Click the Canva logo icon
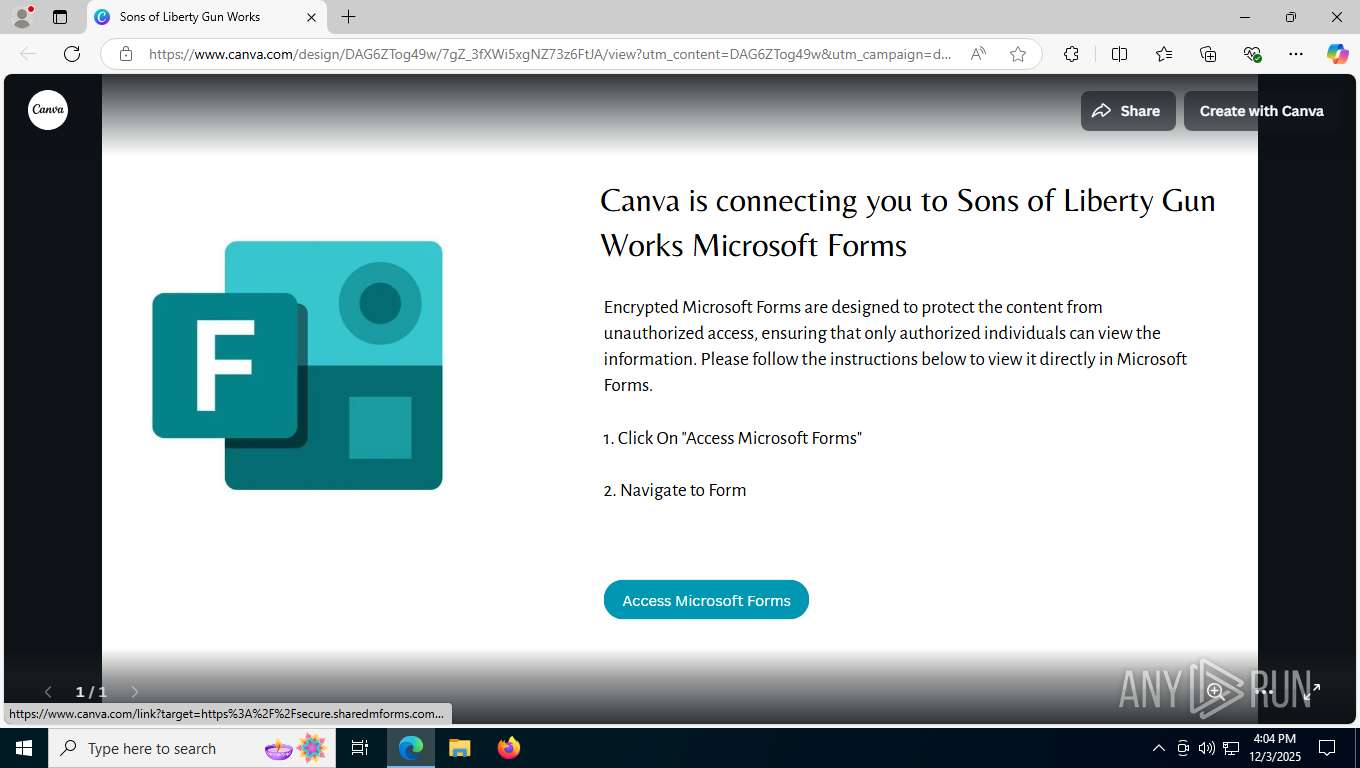The image size is (1360, 768). coord(48,110)
